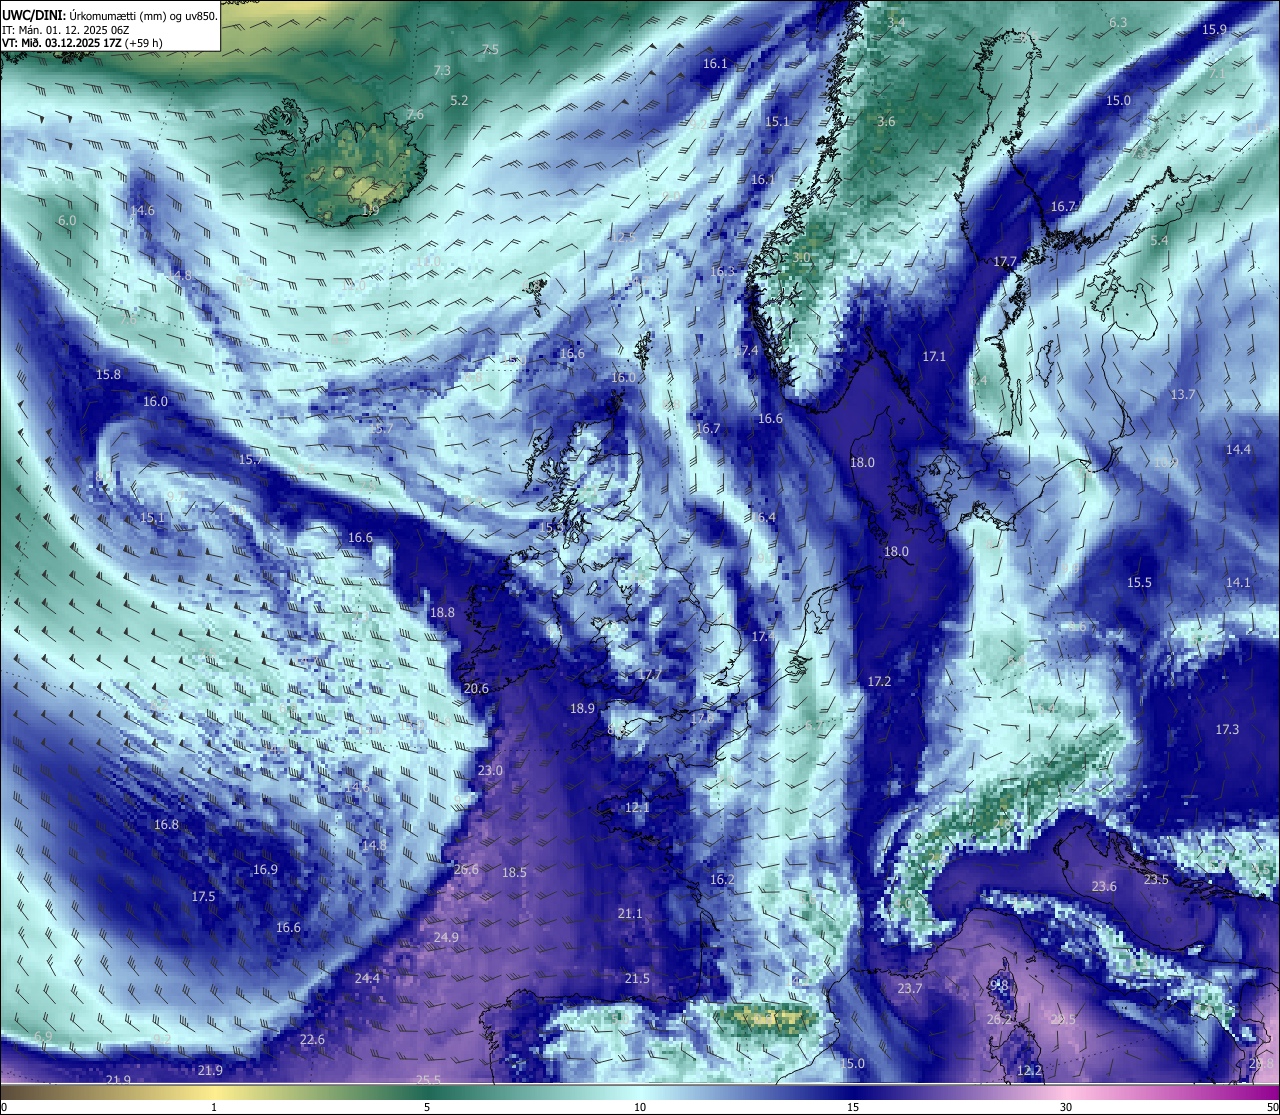Click the 16.9 value label

pos(265,869)
